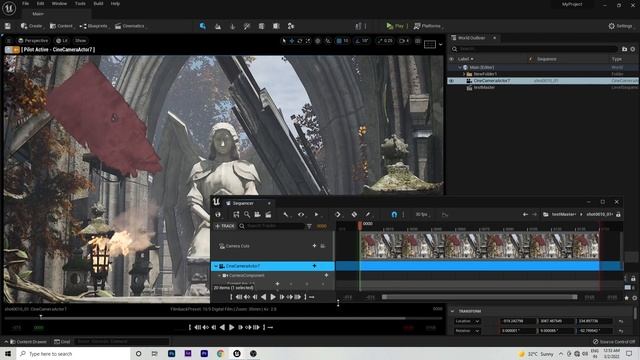This screenshot has width=640, height=360.
Task: Play the sequence in Sequencer transport
Action: pos(273,297)
